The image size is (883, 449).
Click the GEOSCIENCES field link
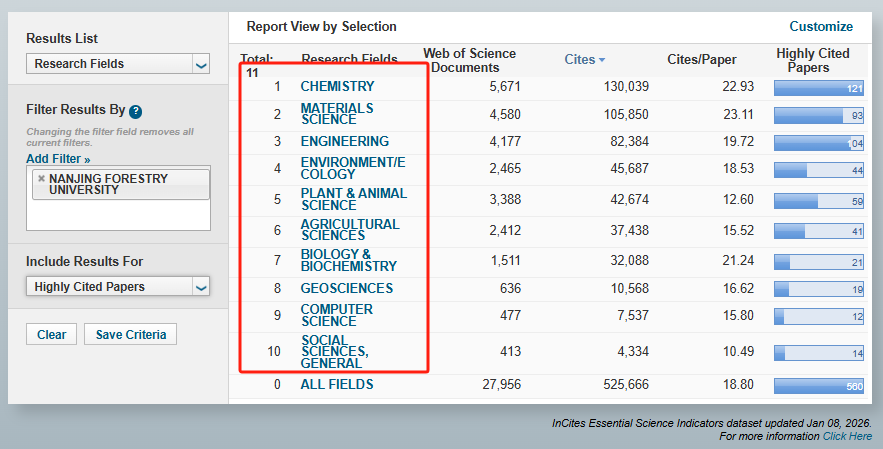tap(346, 289)
